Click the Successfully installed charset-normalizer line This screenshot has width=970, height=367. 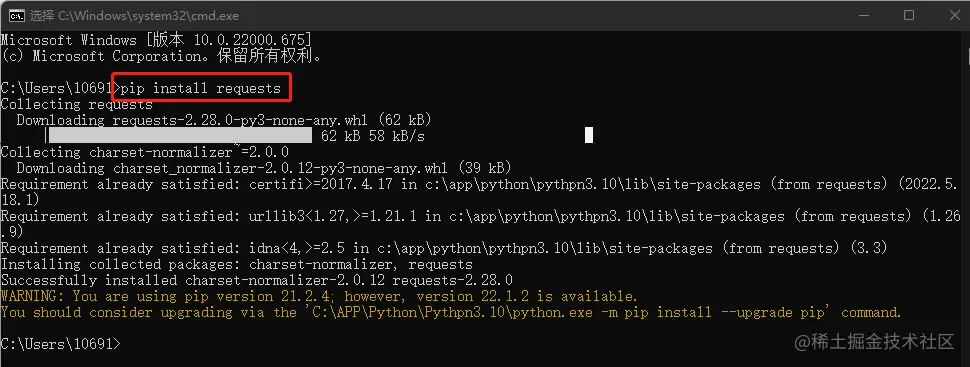tap(257, 280)
